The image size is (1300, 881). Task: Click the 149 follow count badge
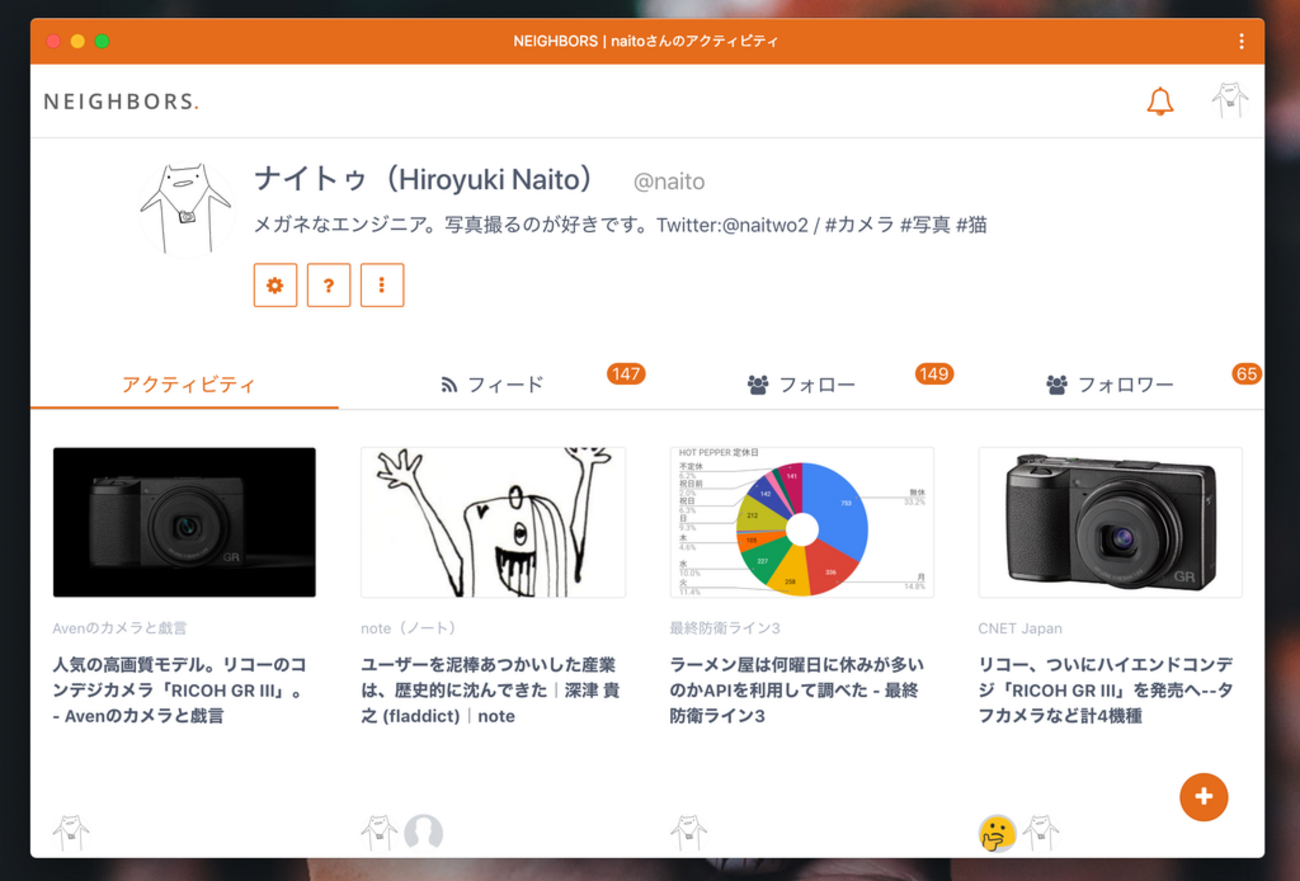point(934,374)
